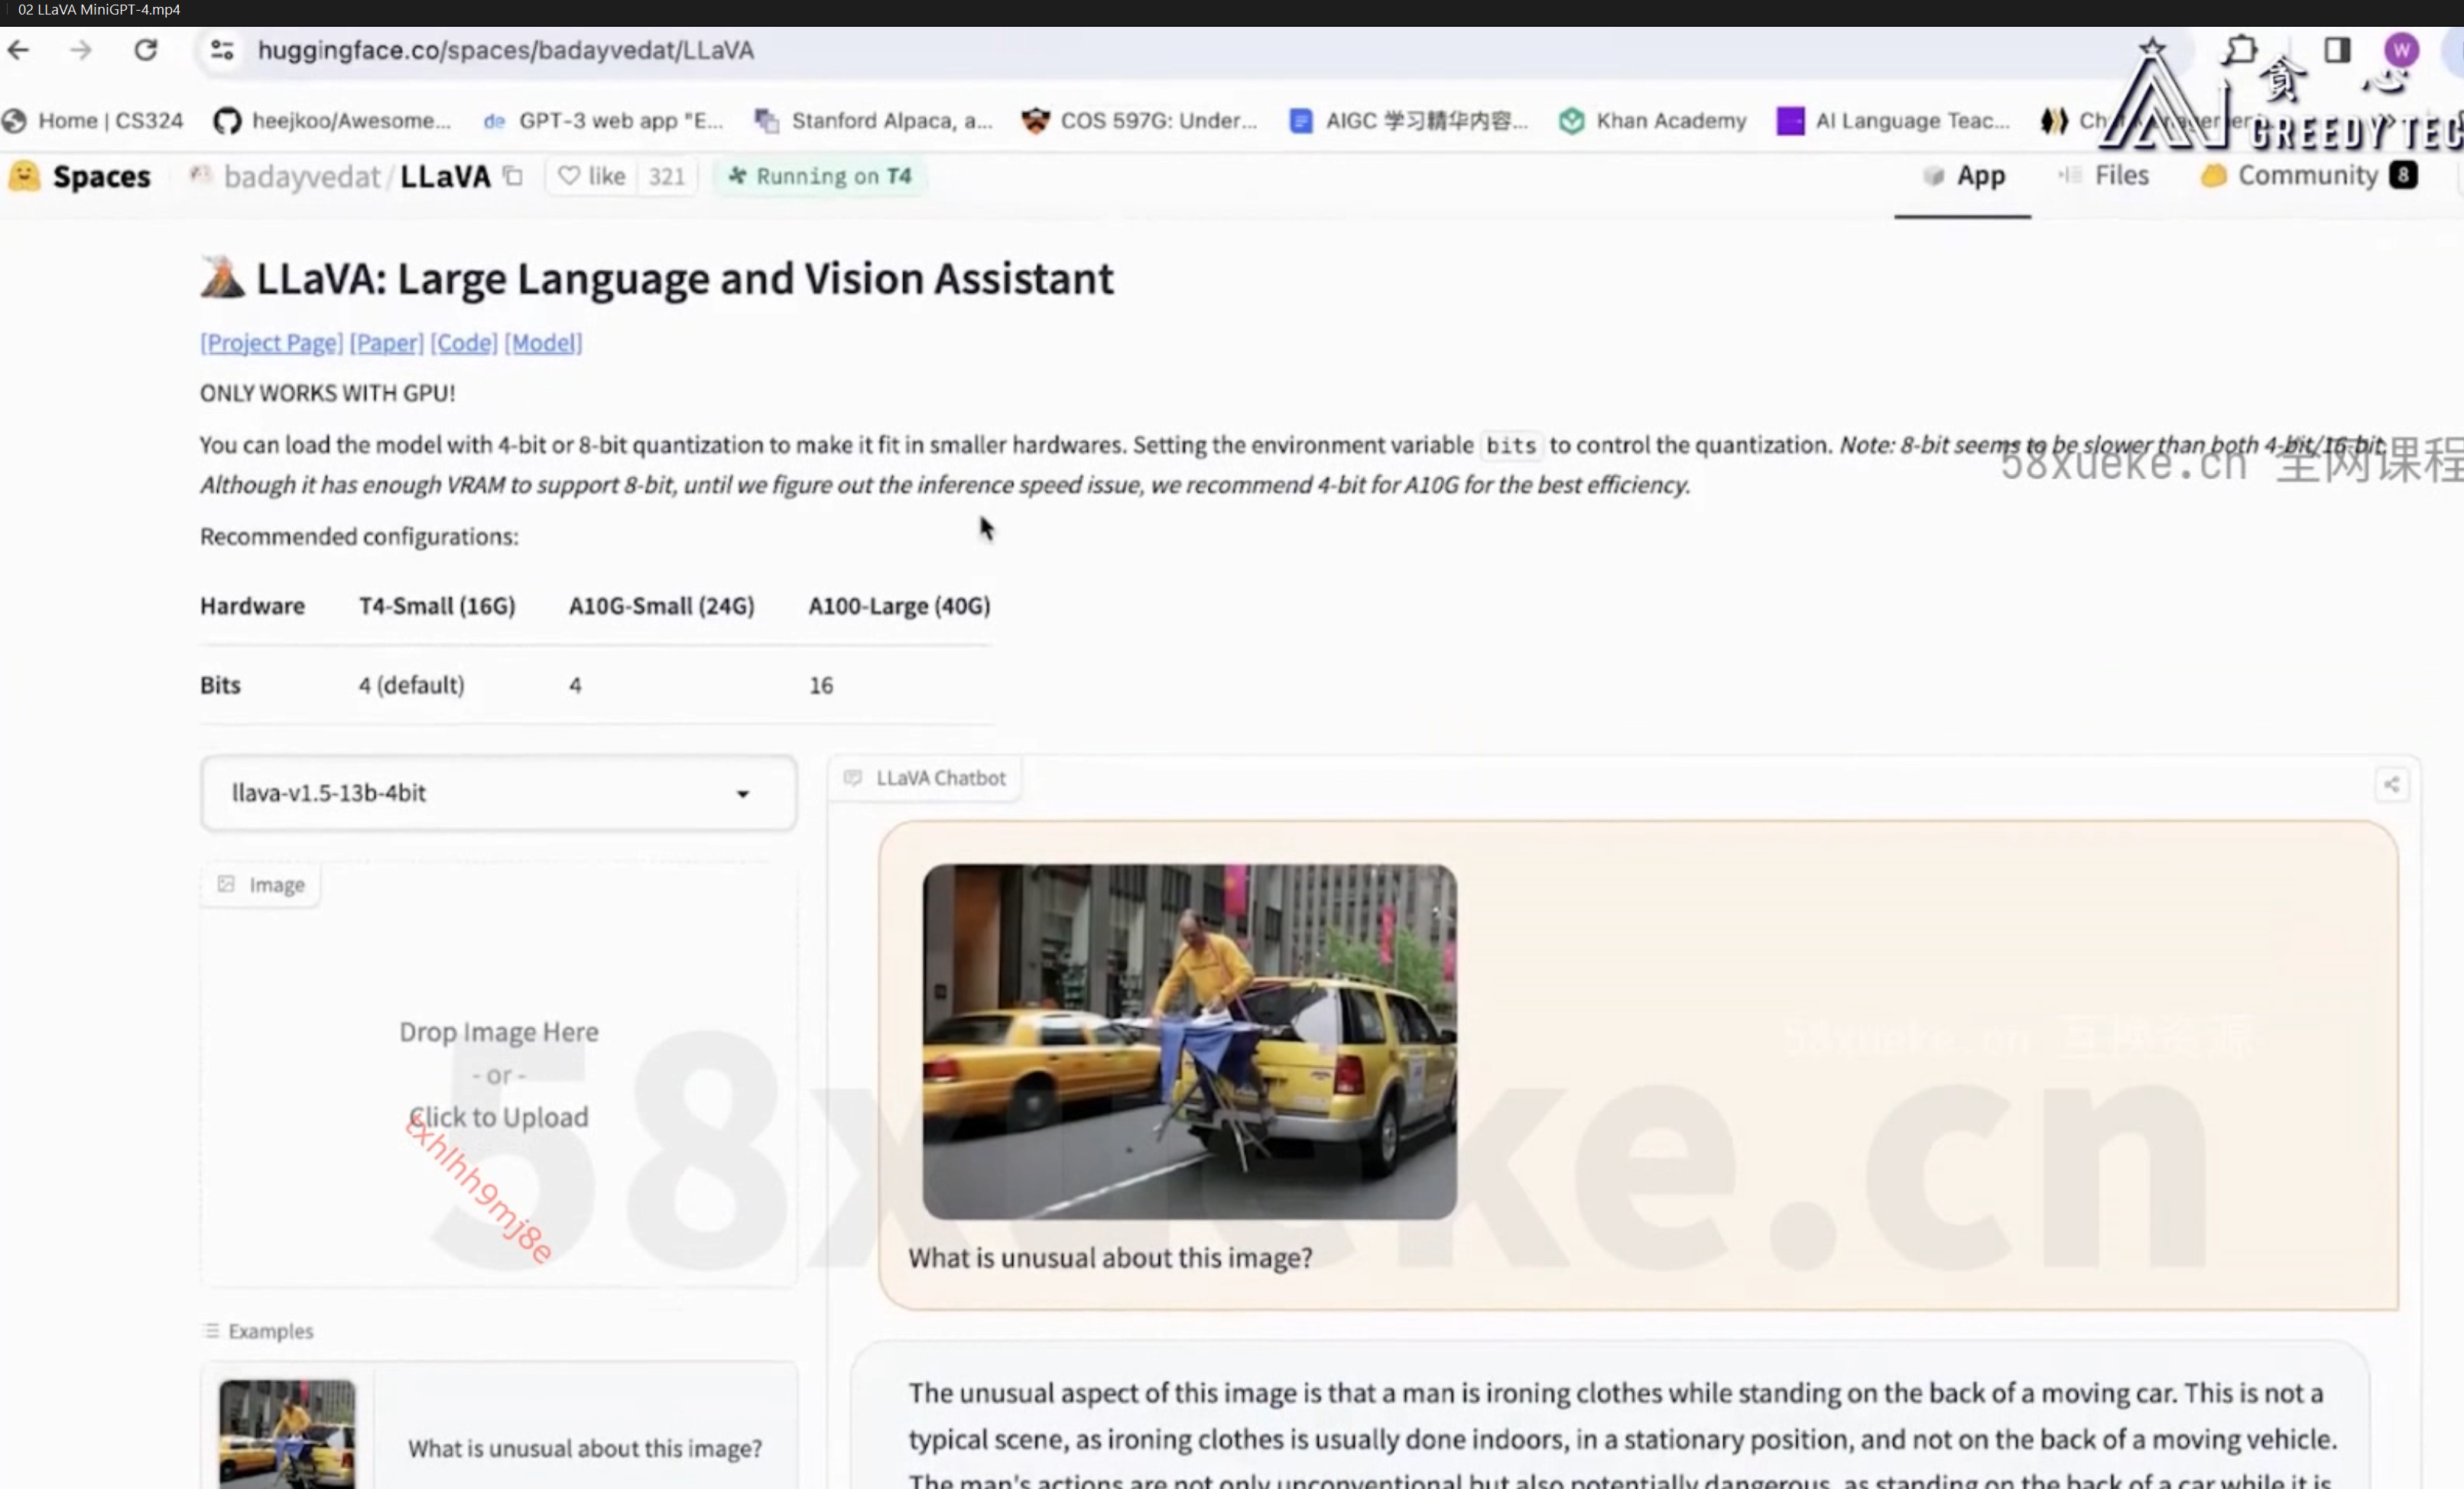Like the LLaVA space
2464x1489 pixels.
pyautogui.click(x=592, y=176)
